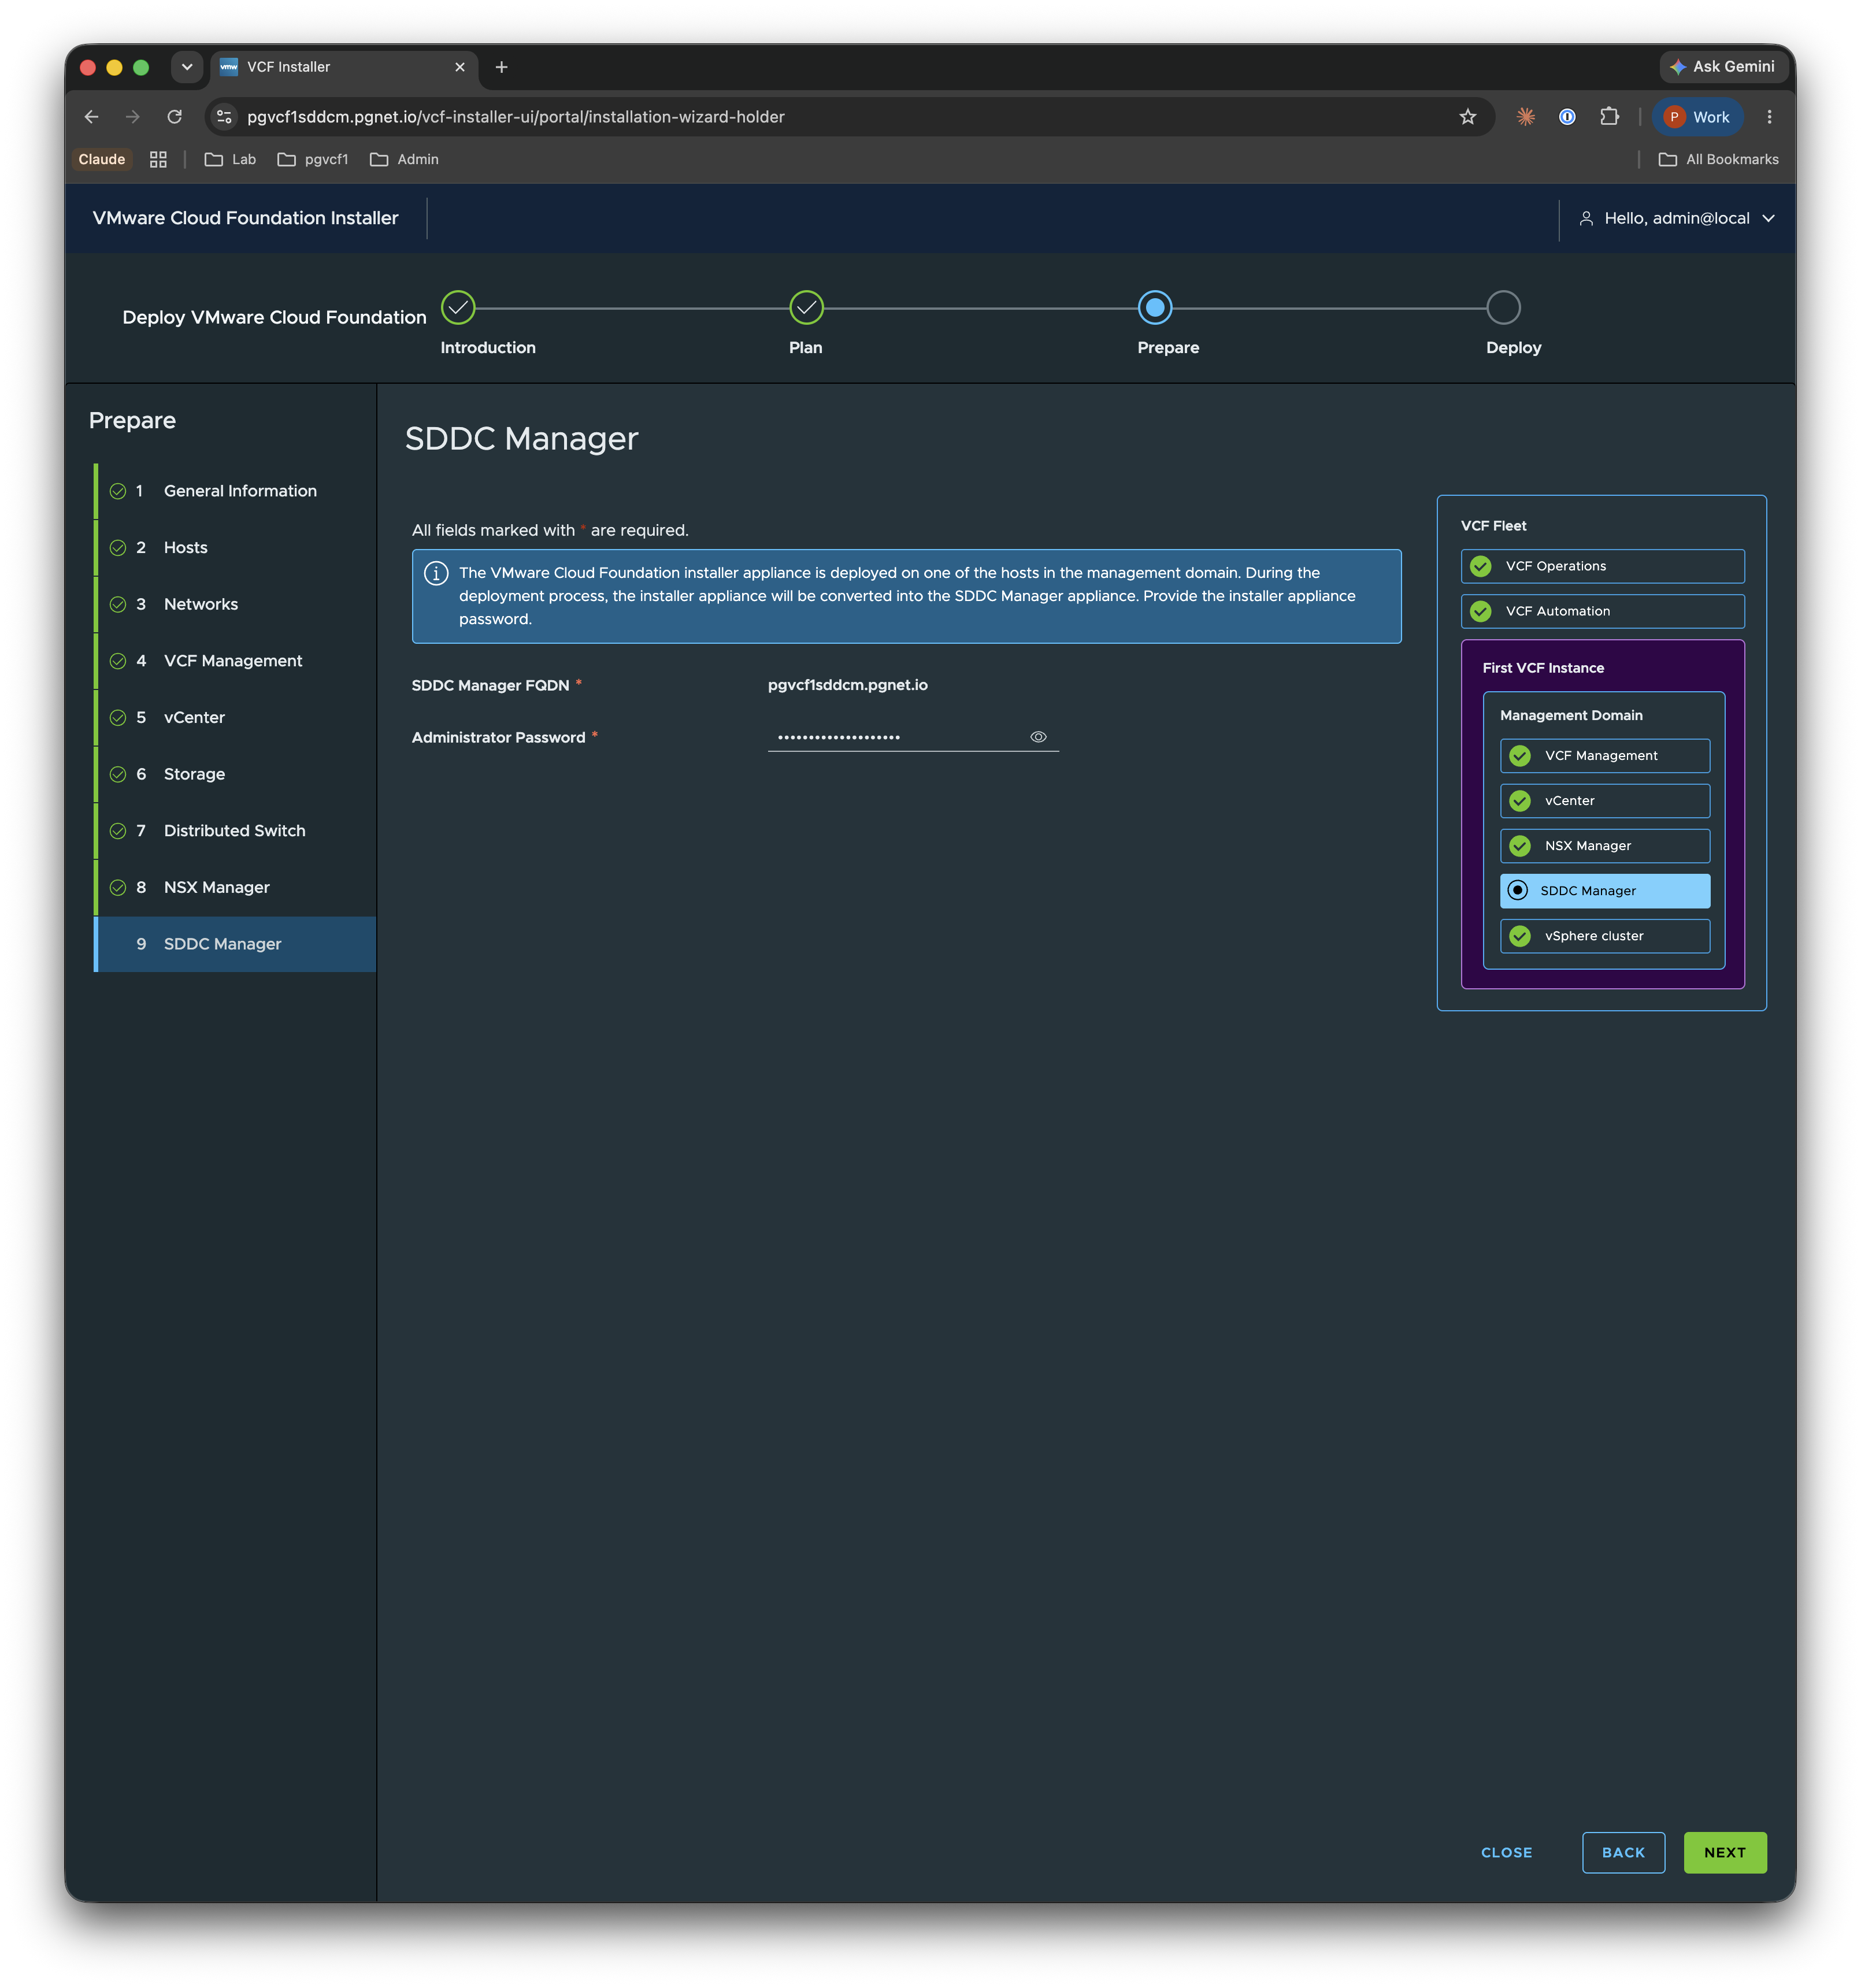The height and width of the screenshot is (1988, 1861).
Task: Go to step 6 Storage
Action: click(235, 774)
